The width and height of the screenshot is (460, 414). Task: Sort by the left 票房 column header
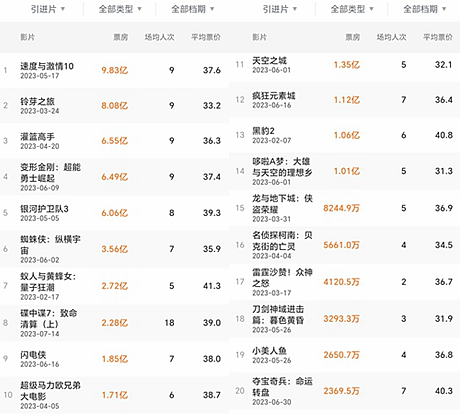click(x=121, y=37)
